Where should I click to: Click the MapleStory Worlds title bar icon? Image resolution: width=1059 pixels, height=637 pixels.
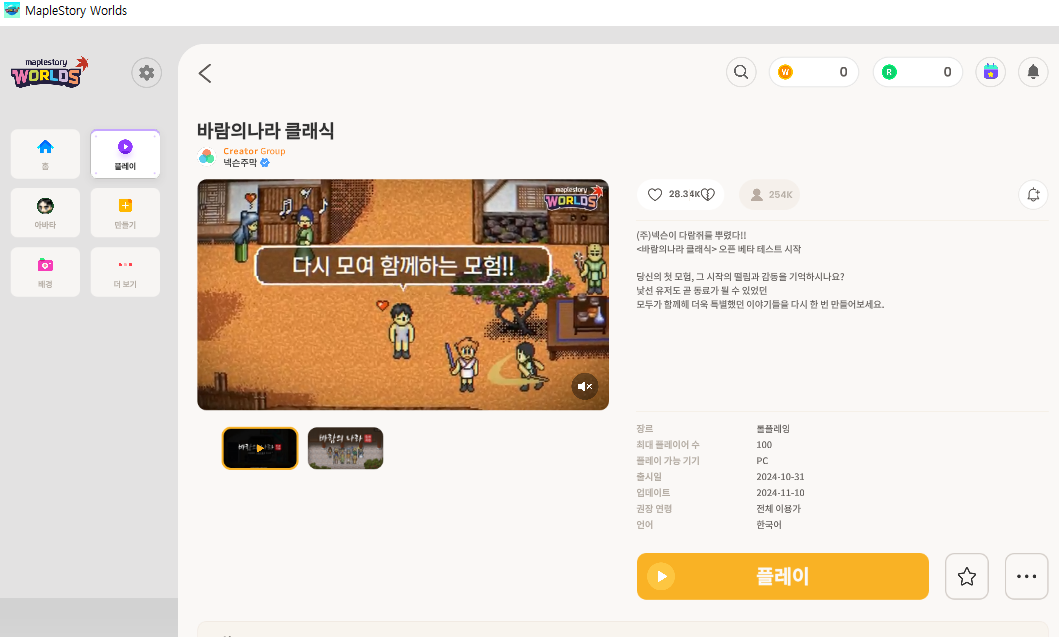12,10
